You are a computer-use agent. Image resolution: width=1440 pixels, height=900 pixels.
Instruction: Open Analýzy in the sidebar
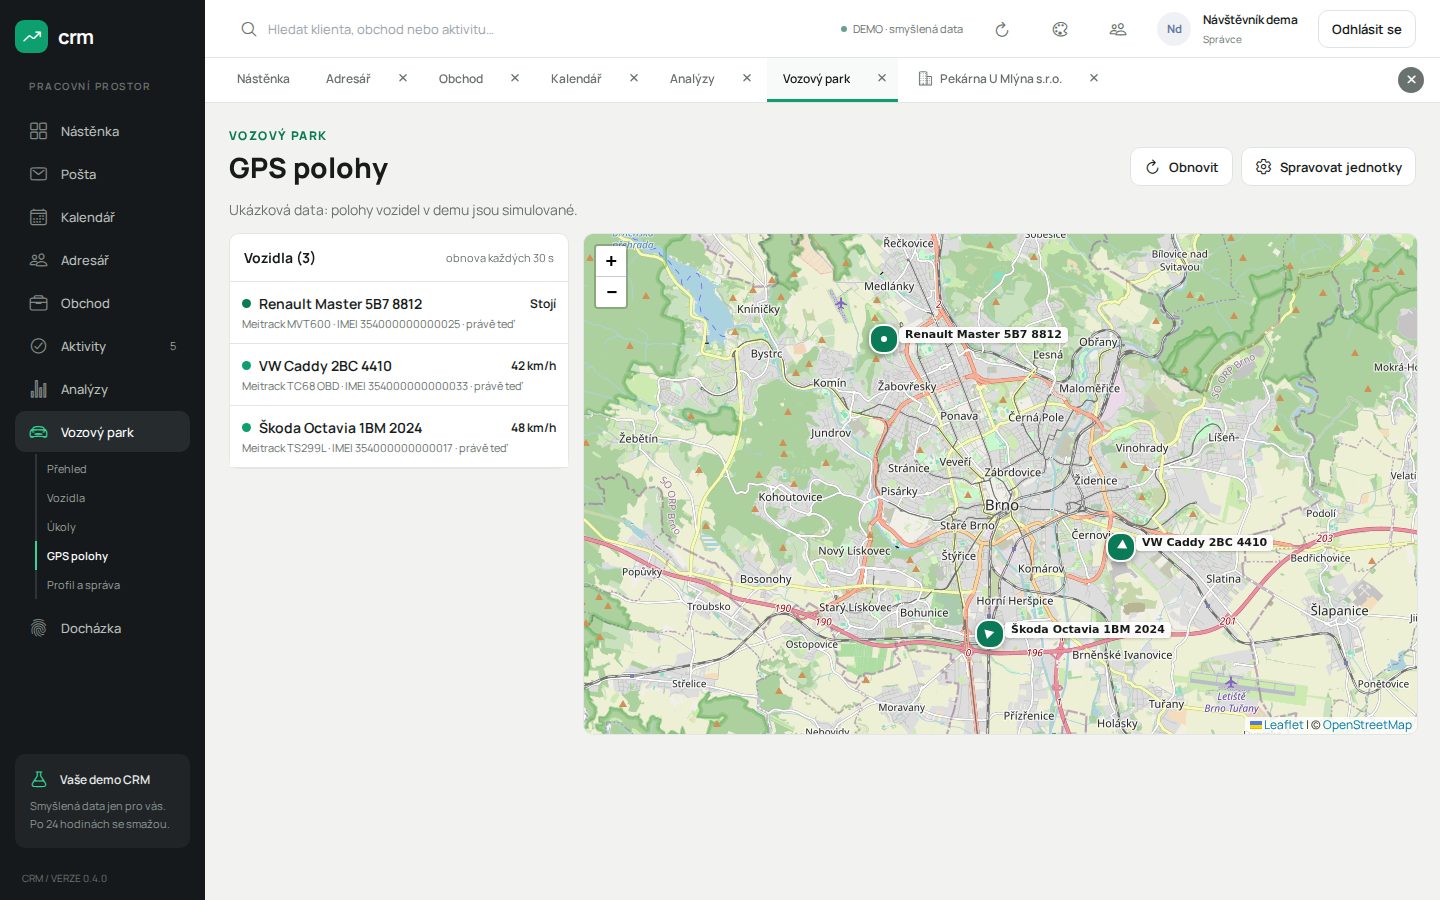point(102,389)
